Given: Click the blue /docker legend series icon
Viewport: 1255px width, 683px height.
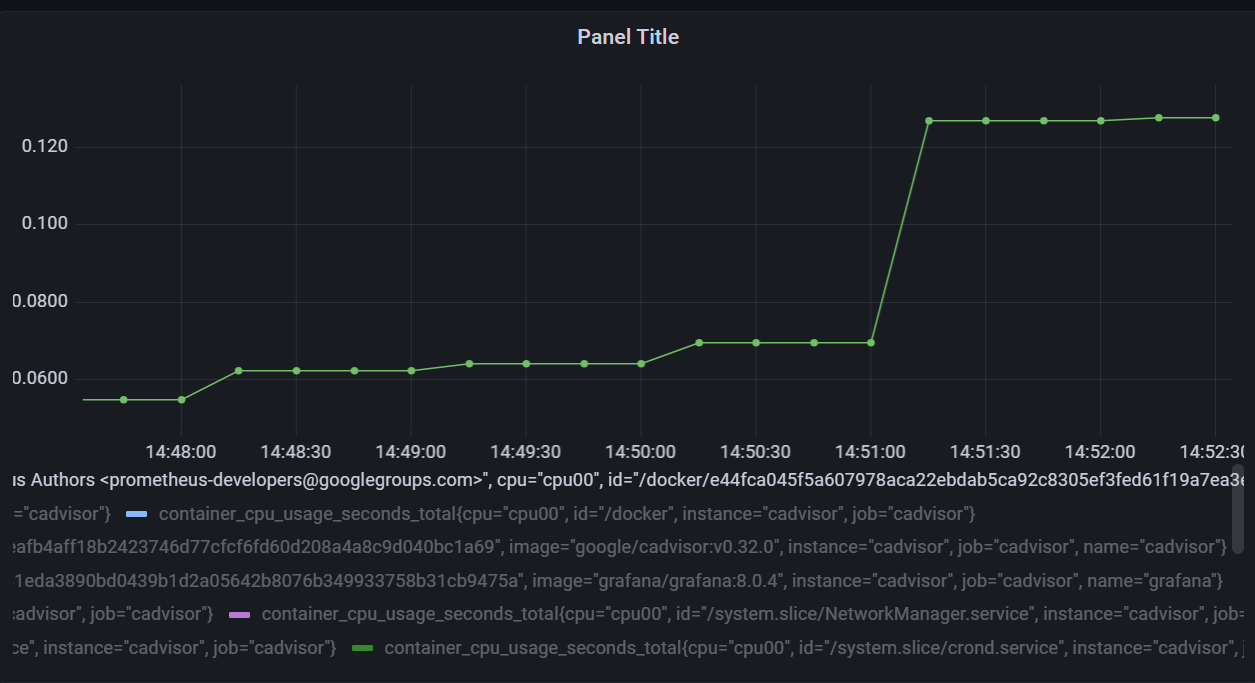Looking at the screenshot, I should pos(139,514).
